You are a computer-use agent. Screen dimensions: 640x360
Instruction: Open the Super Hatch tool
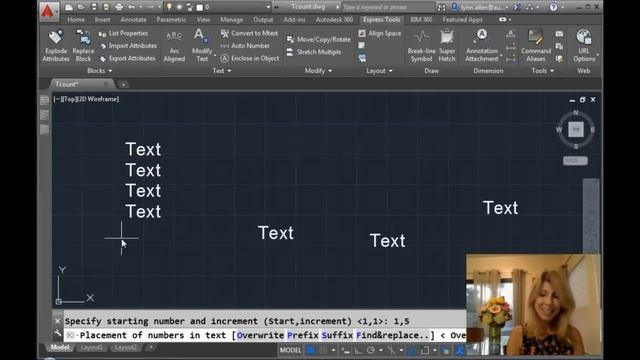(x=447, y=46)
